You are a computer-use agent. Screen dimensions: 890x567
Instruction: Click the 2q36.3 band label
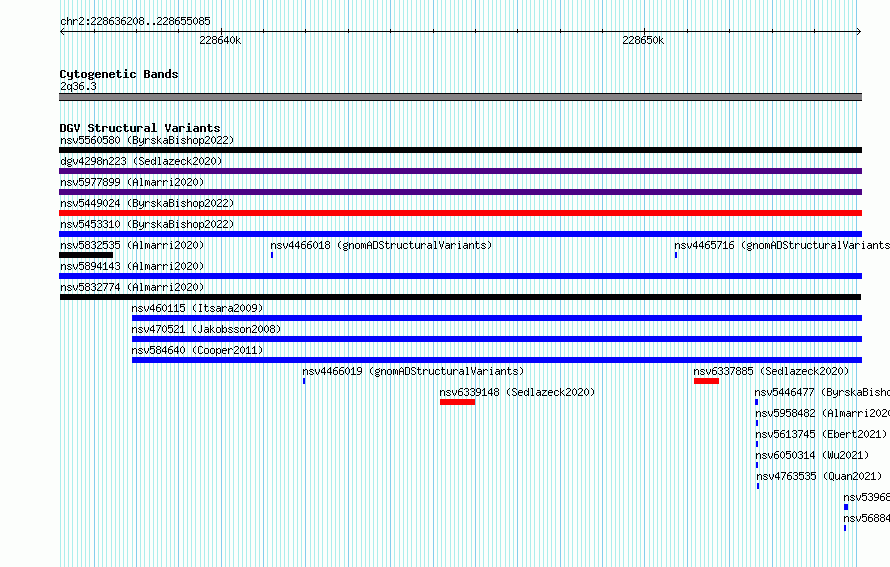[78, 86]
